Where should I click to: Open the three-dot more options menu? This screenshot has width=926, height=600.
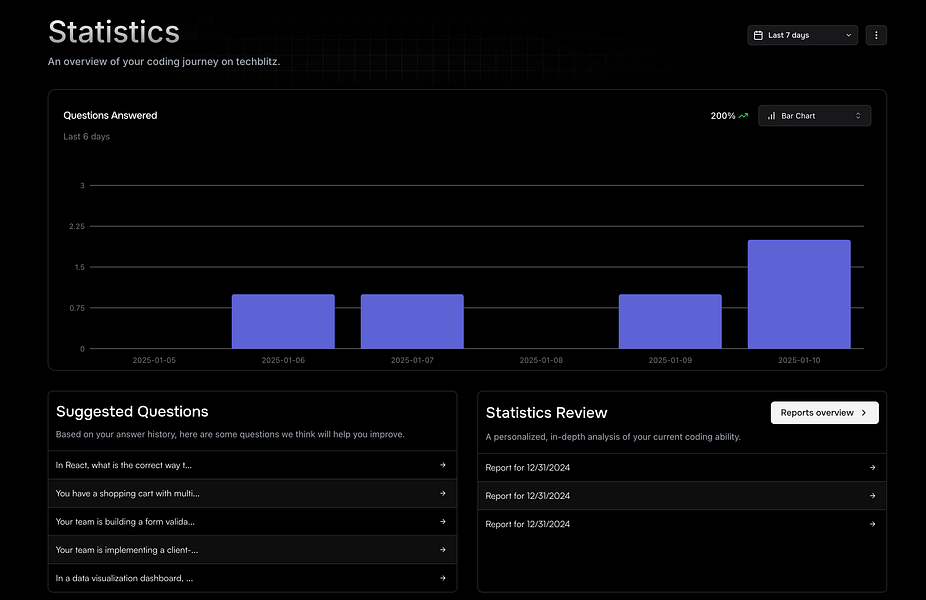tap(876, 35)
